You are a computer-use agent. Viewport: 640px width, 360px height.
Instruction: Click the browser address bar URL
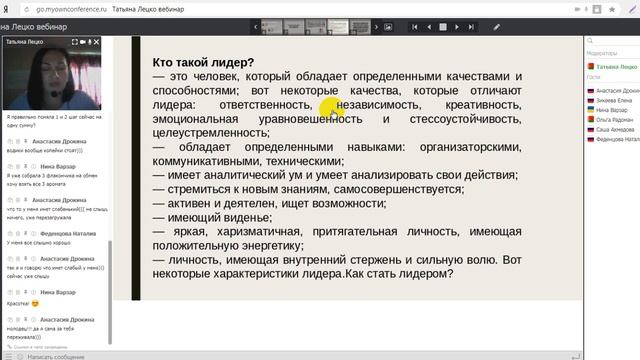click(71, 9)
